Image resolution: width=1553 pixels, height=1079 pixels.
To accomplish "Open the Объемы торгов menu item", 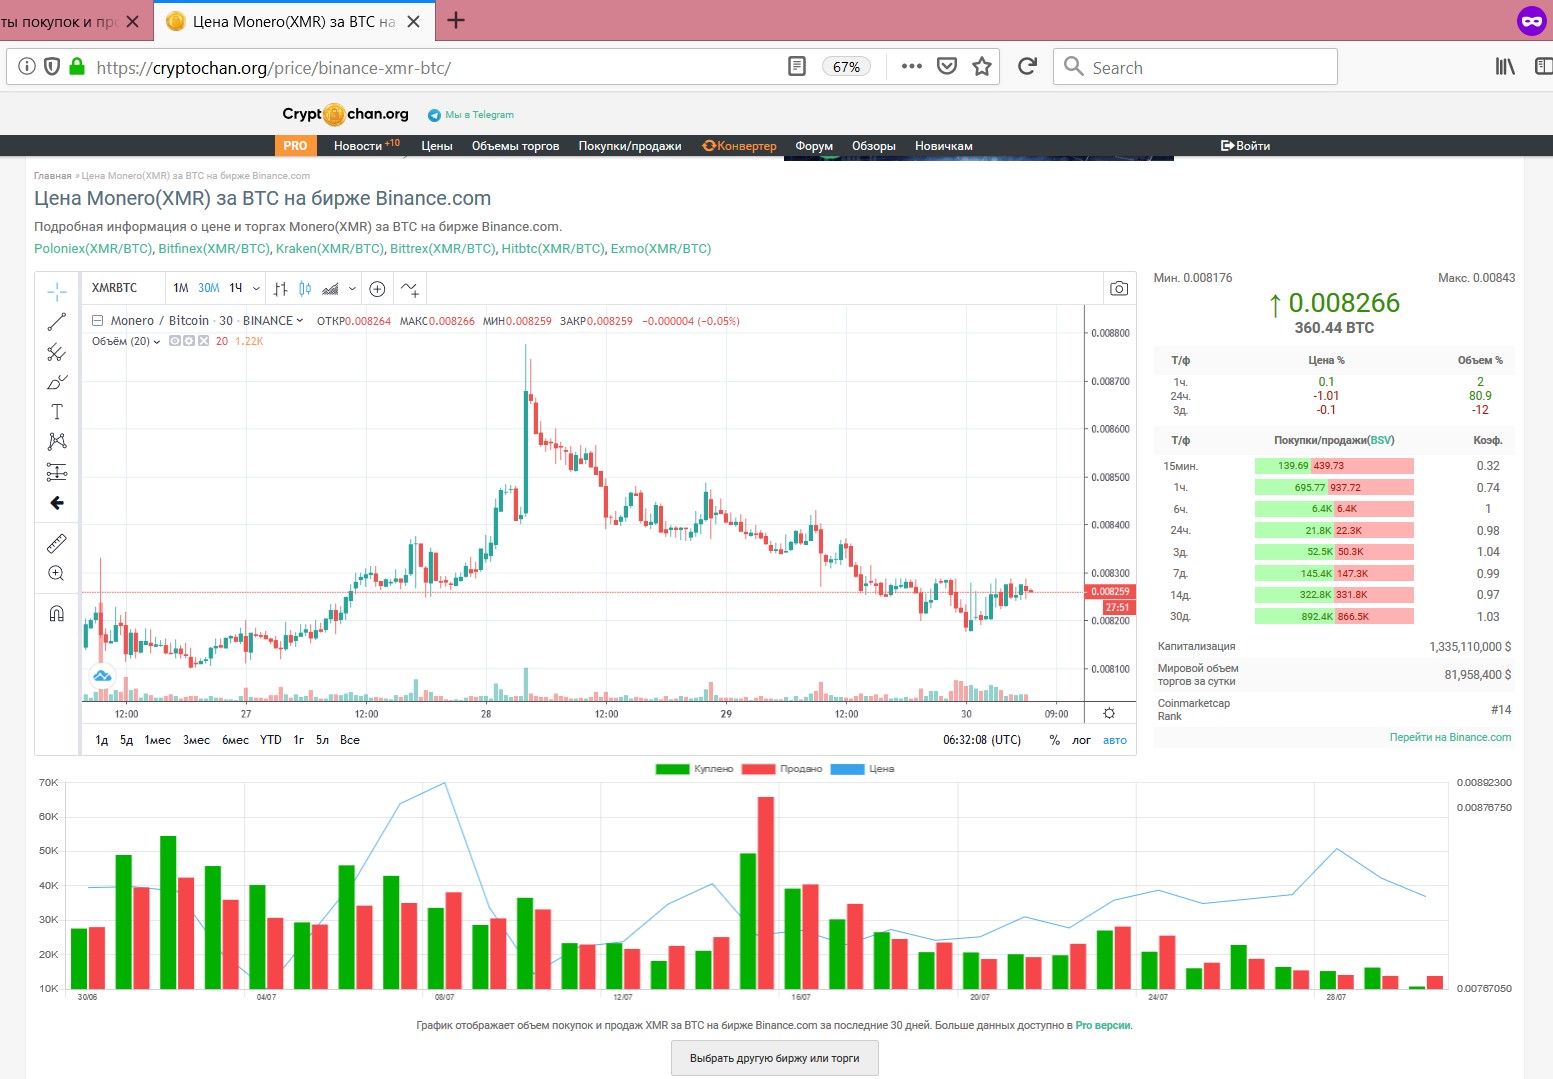I will 516,146.
